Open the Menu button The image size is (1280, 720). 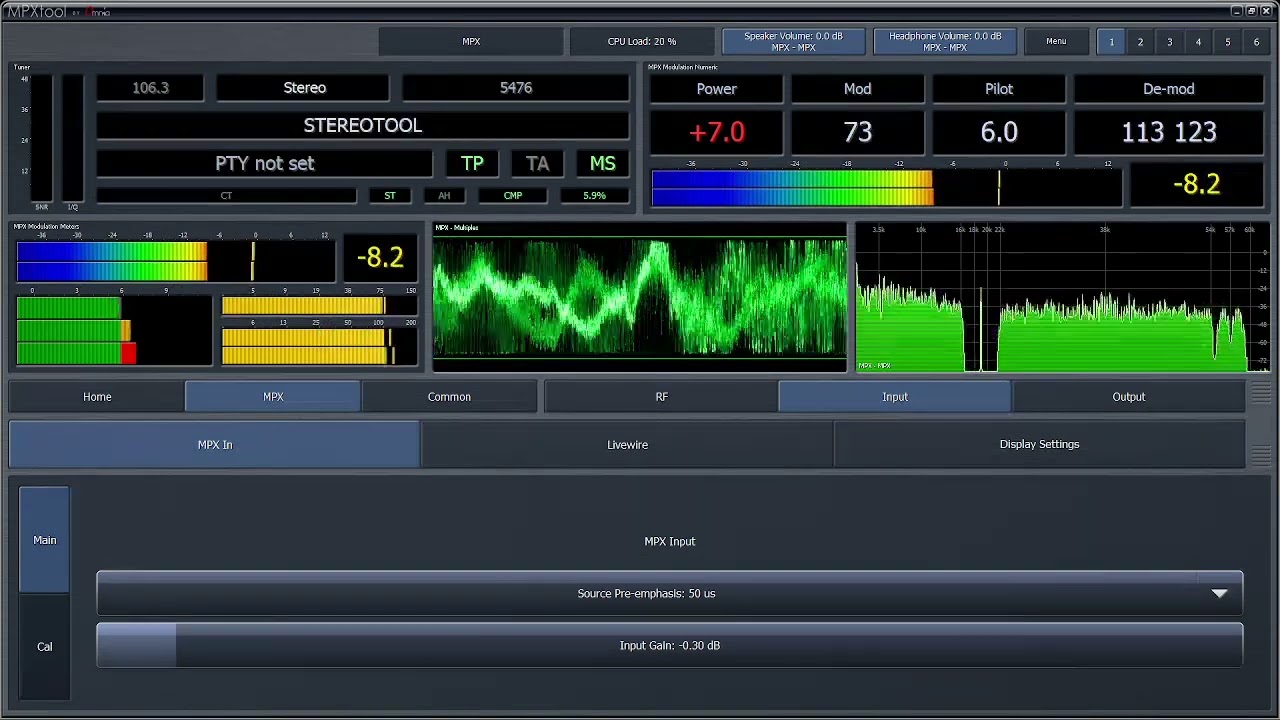(1056, 42)
